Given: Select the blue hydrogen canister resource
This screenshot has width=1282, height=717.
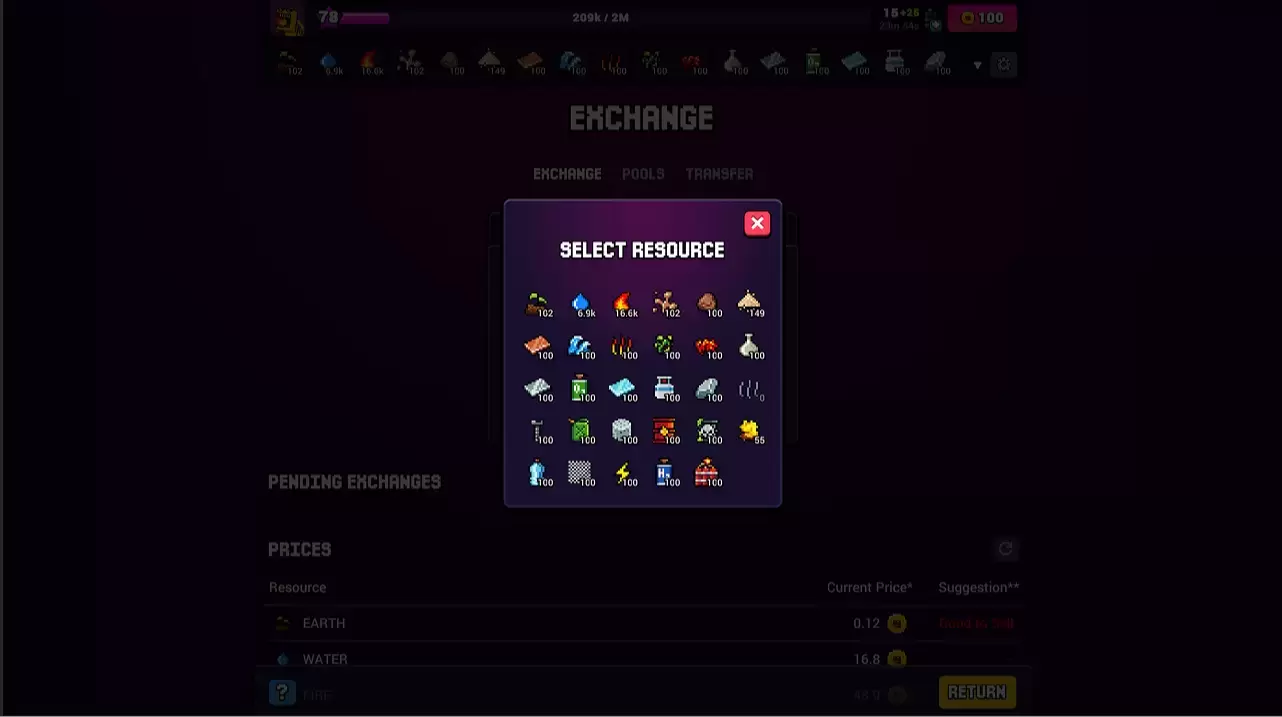Looking at the screenshot, I should (x=666, y=473).
